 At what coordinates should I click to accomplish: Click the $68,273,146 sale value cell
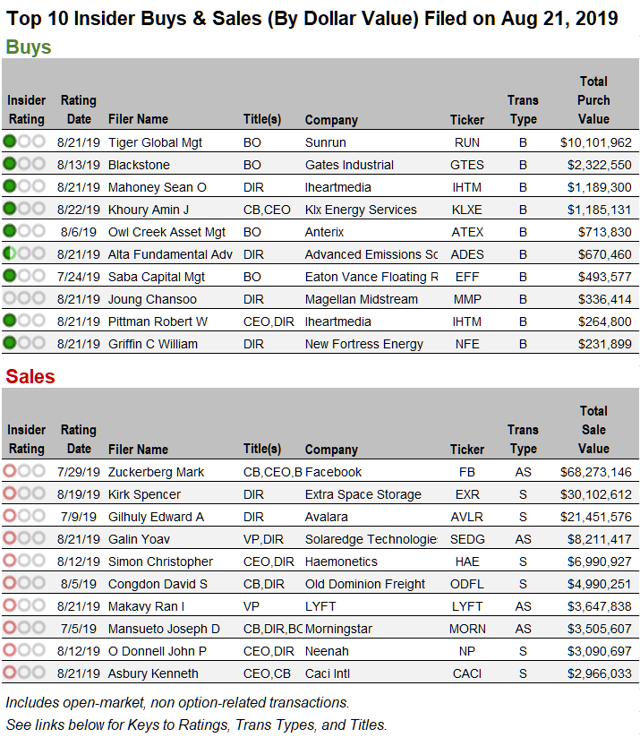(595, 472)
